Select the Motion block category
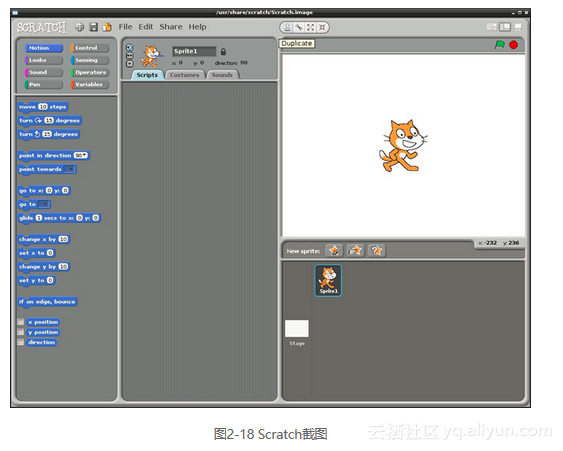 point(43,48)
